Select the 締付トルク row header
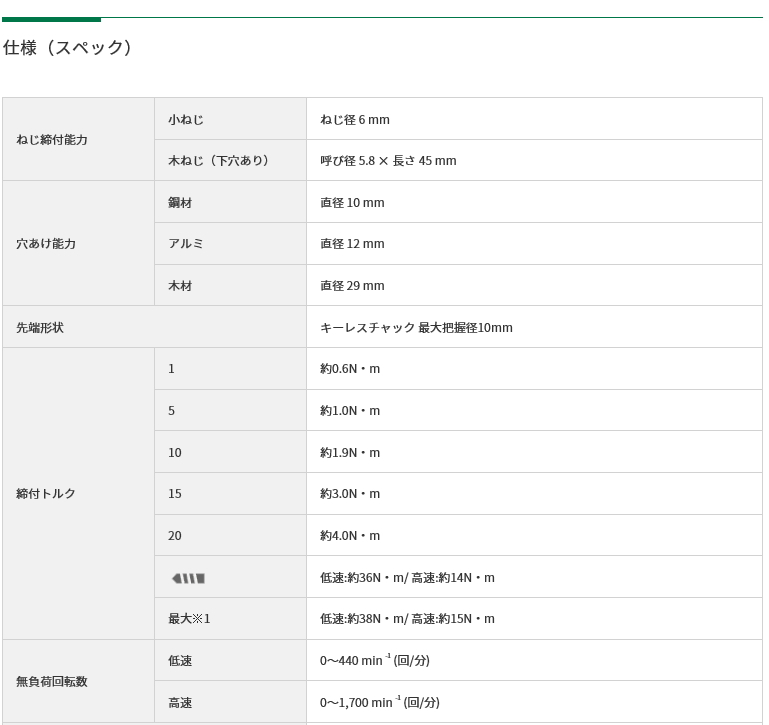Image resolution: width=769 pixels, height=725 pixels. coord(46,494)
